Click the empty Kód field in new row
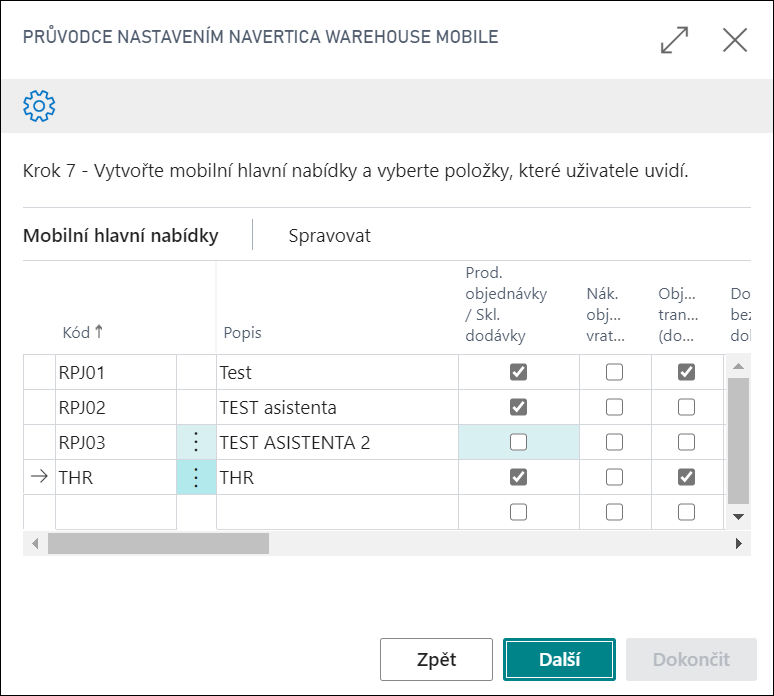The width and height of the screenshot is (774, 696). pyautogui.click(x=116, y=512)
